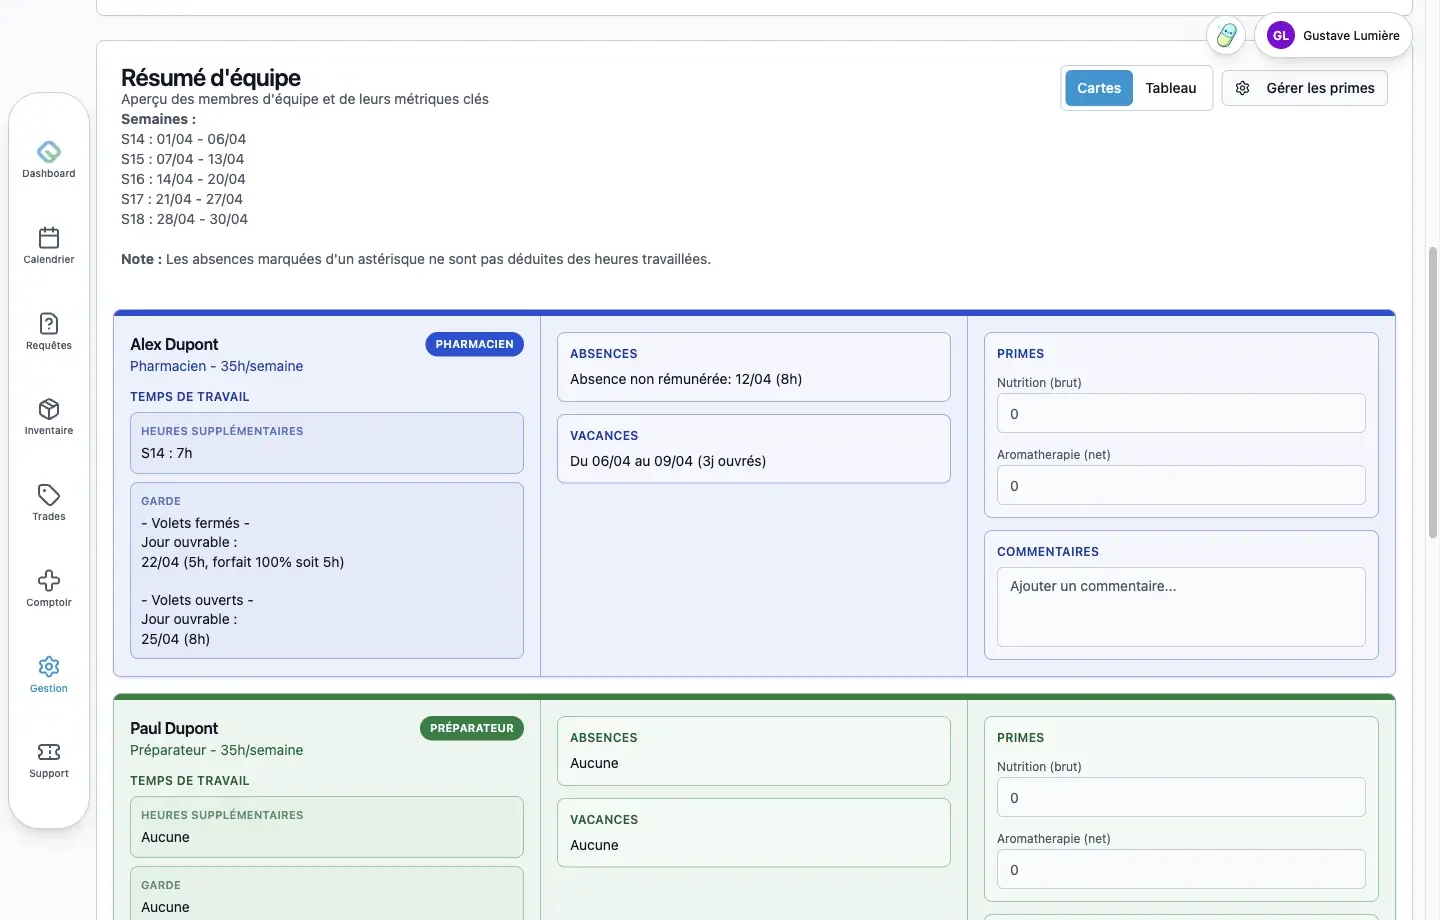Open the Calendrier calendar icon
1440x920 pixels.
[49, 237]
